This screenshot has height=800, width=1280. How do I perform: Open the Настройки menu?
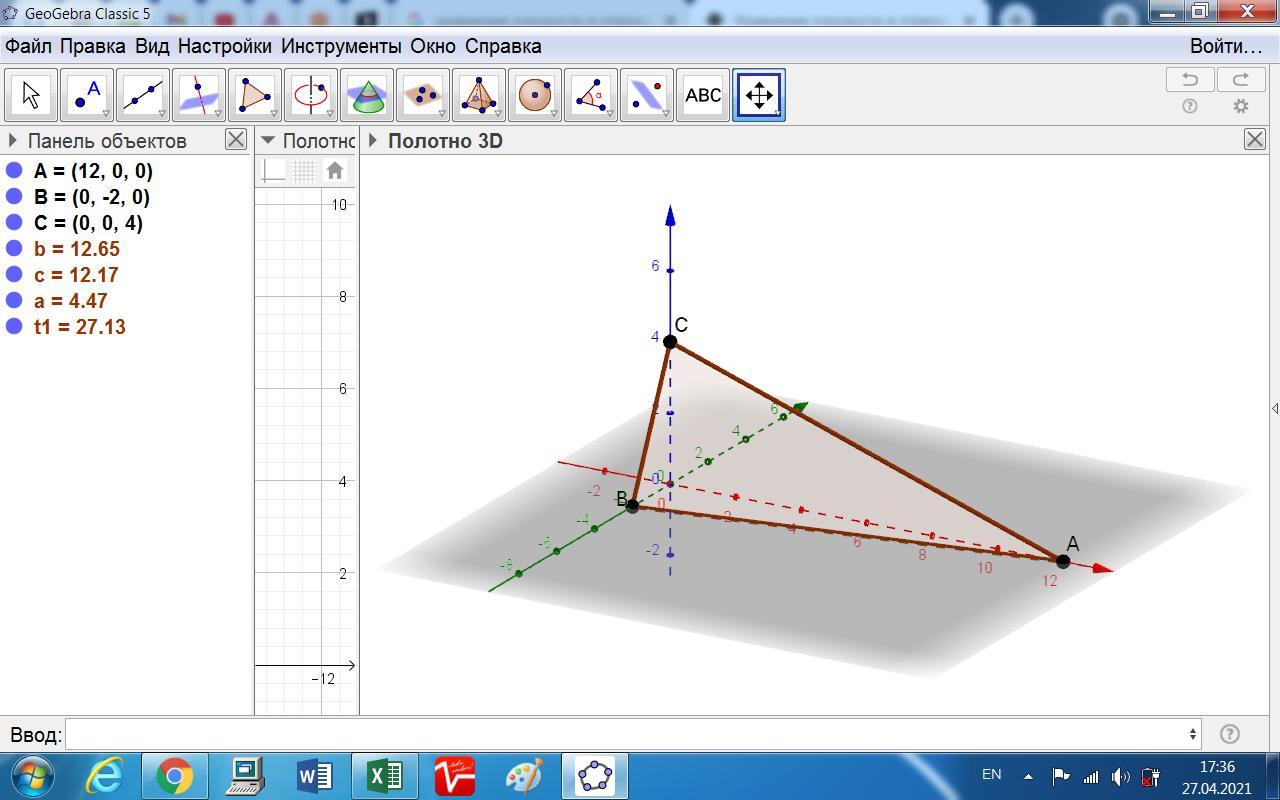tap(225, 46)
